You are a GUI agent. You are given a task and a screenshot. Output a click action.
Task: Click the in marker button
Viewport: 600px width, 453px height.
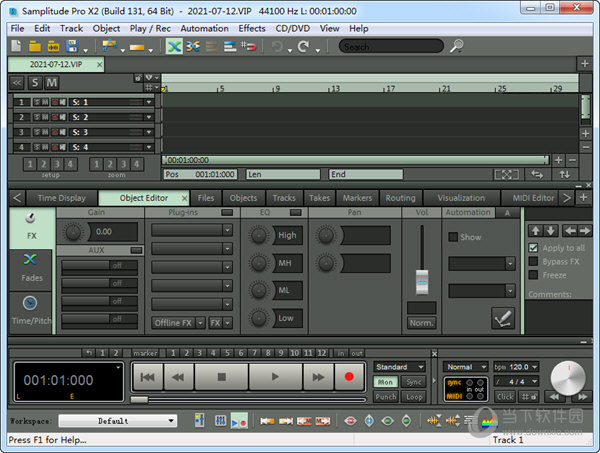pos(341,353)
